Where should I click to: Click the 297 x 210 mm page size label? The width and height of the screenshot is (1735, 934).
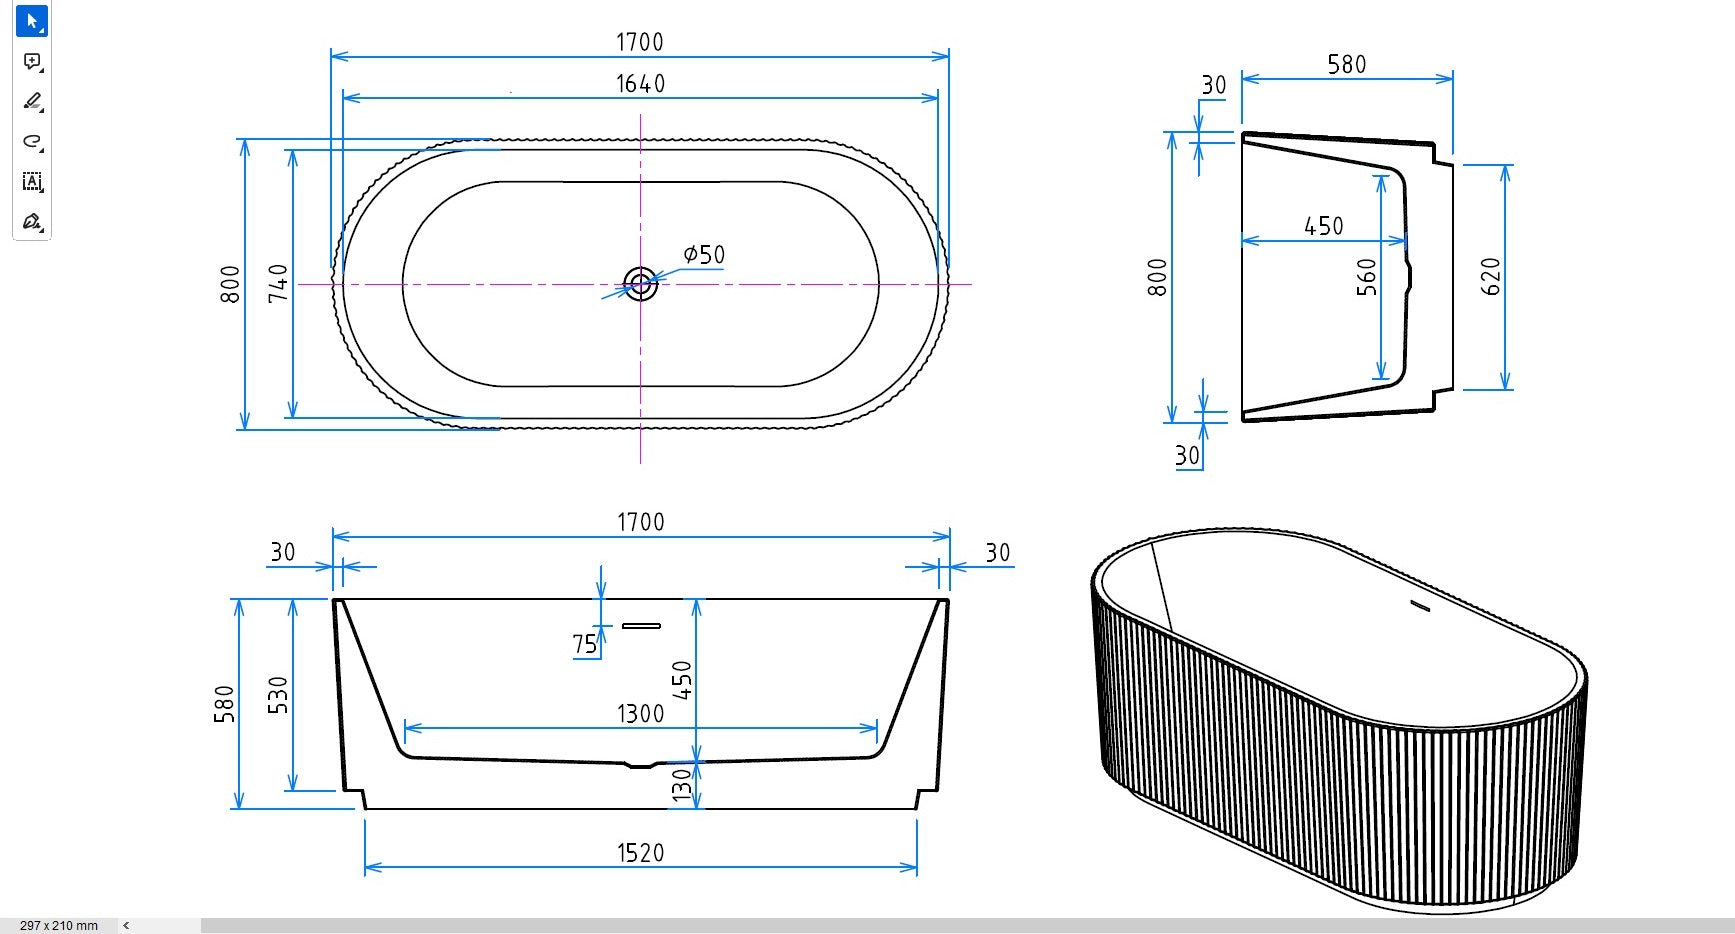(59, 926)
